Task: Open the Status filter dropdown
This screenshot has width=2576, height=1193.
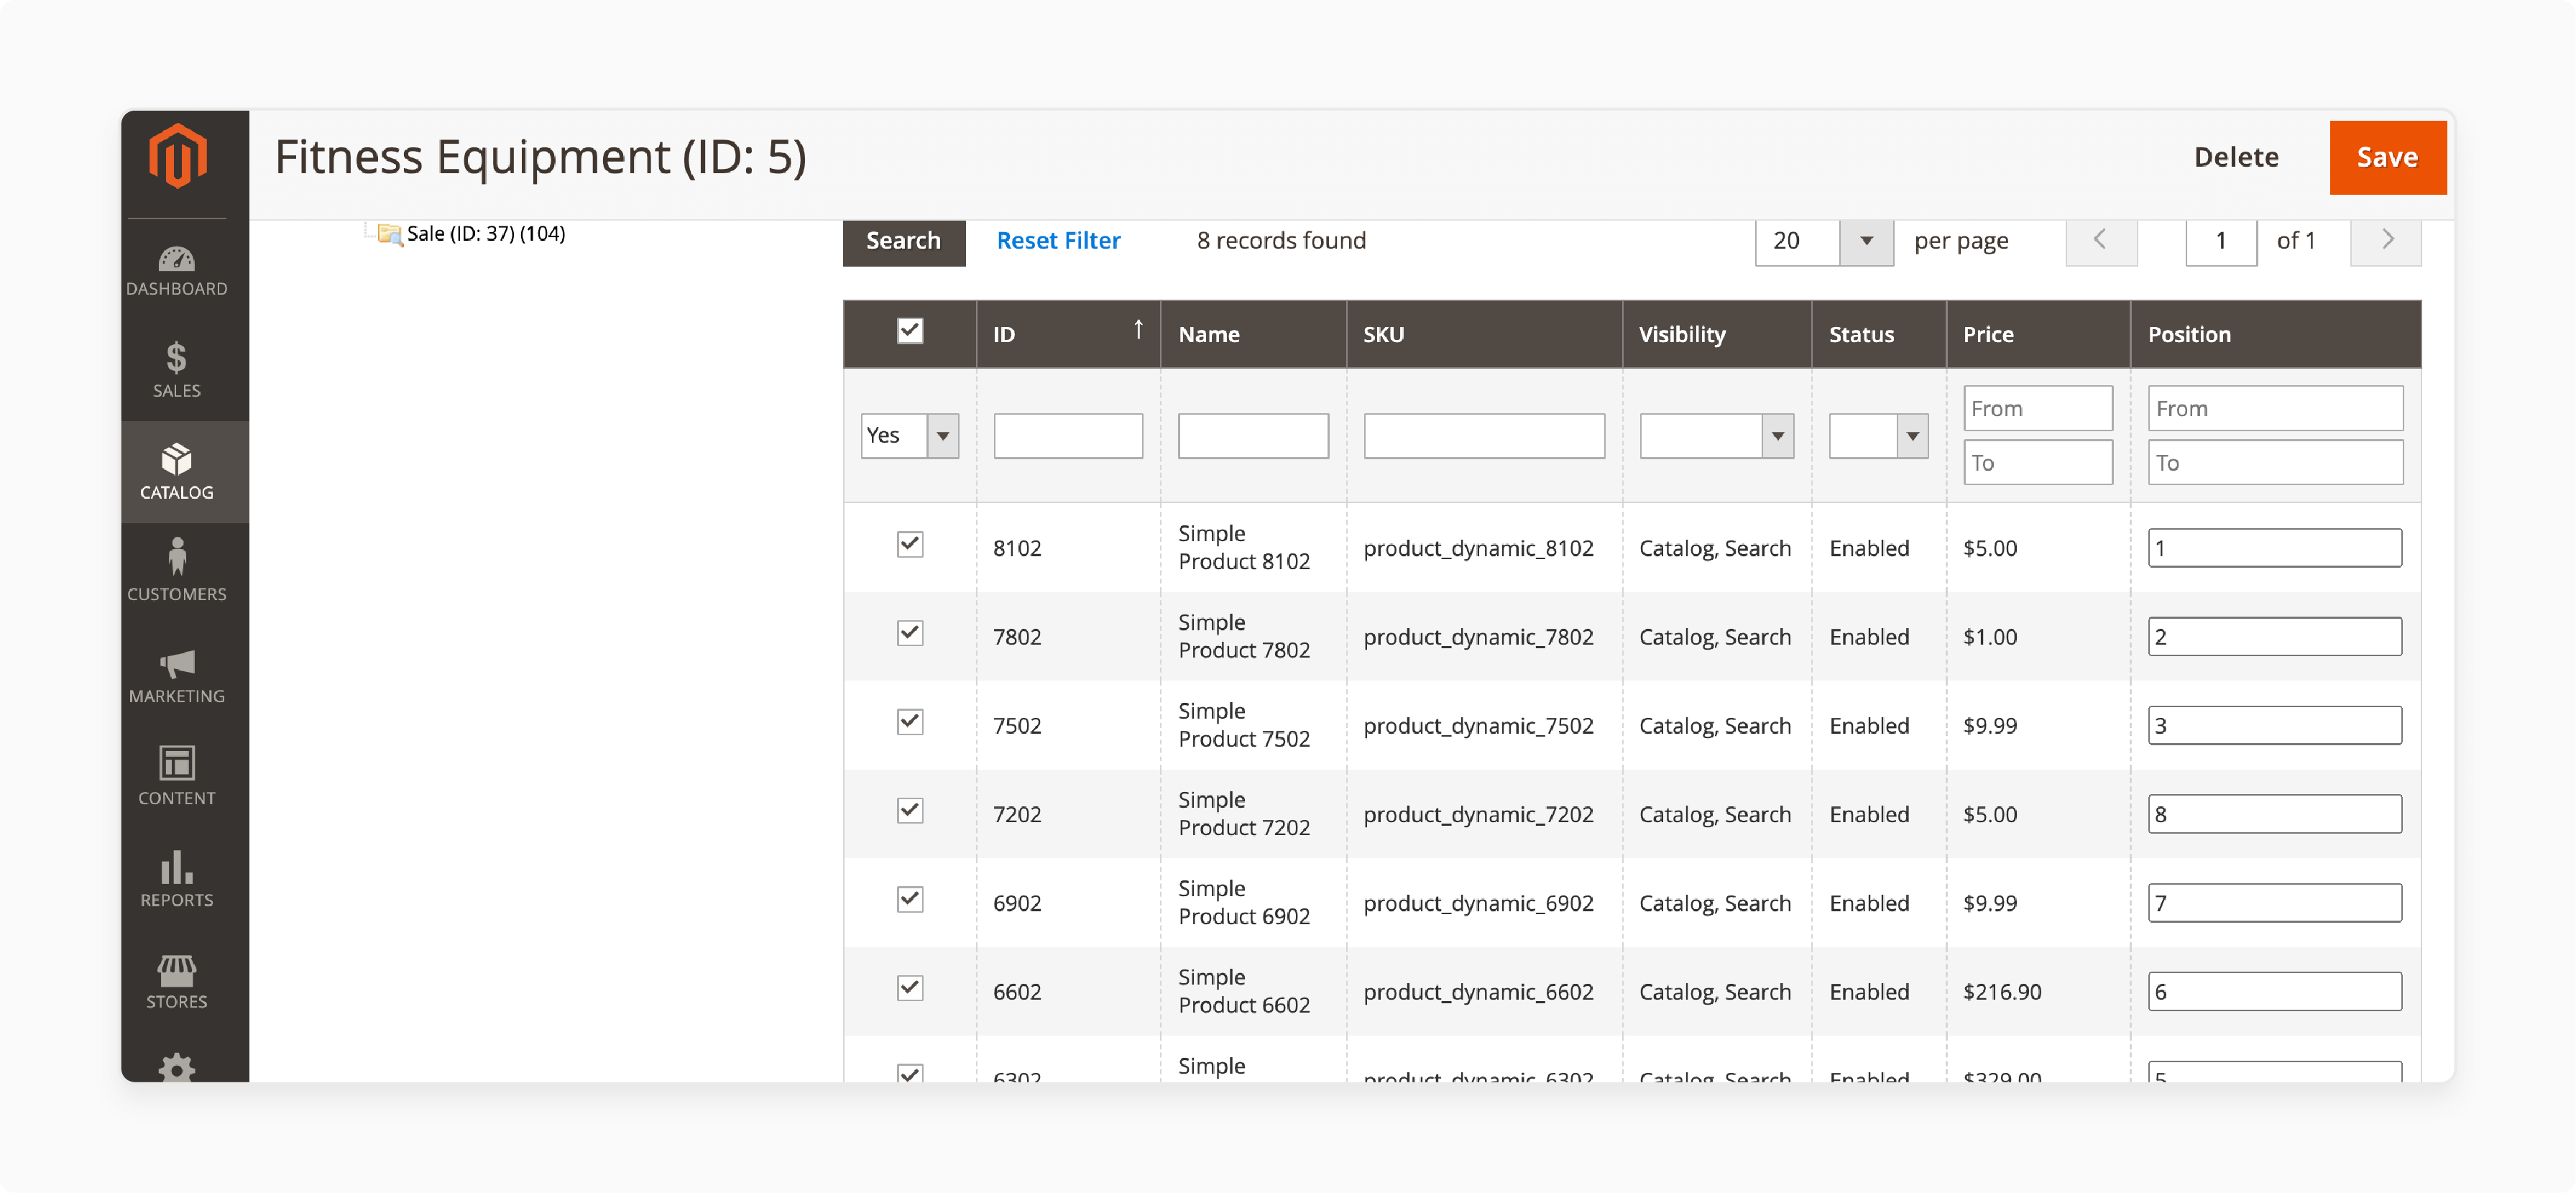Action: pos(1880,434)
